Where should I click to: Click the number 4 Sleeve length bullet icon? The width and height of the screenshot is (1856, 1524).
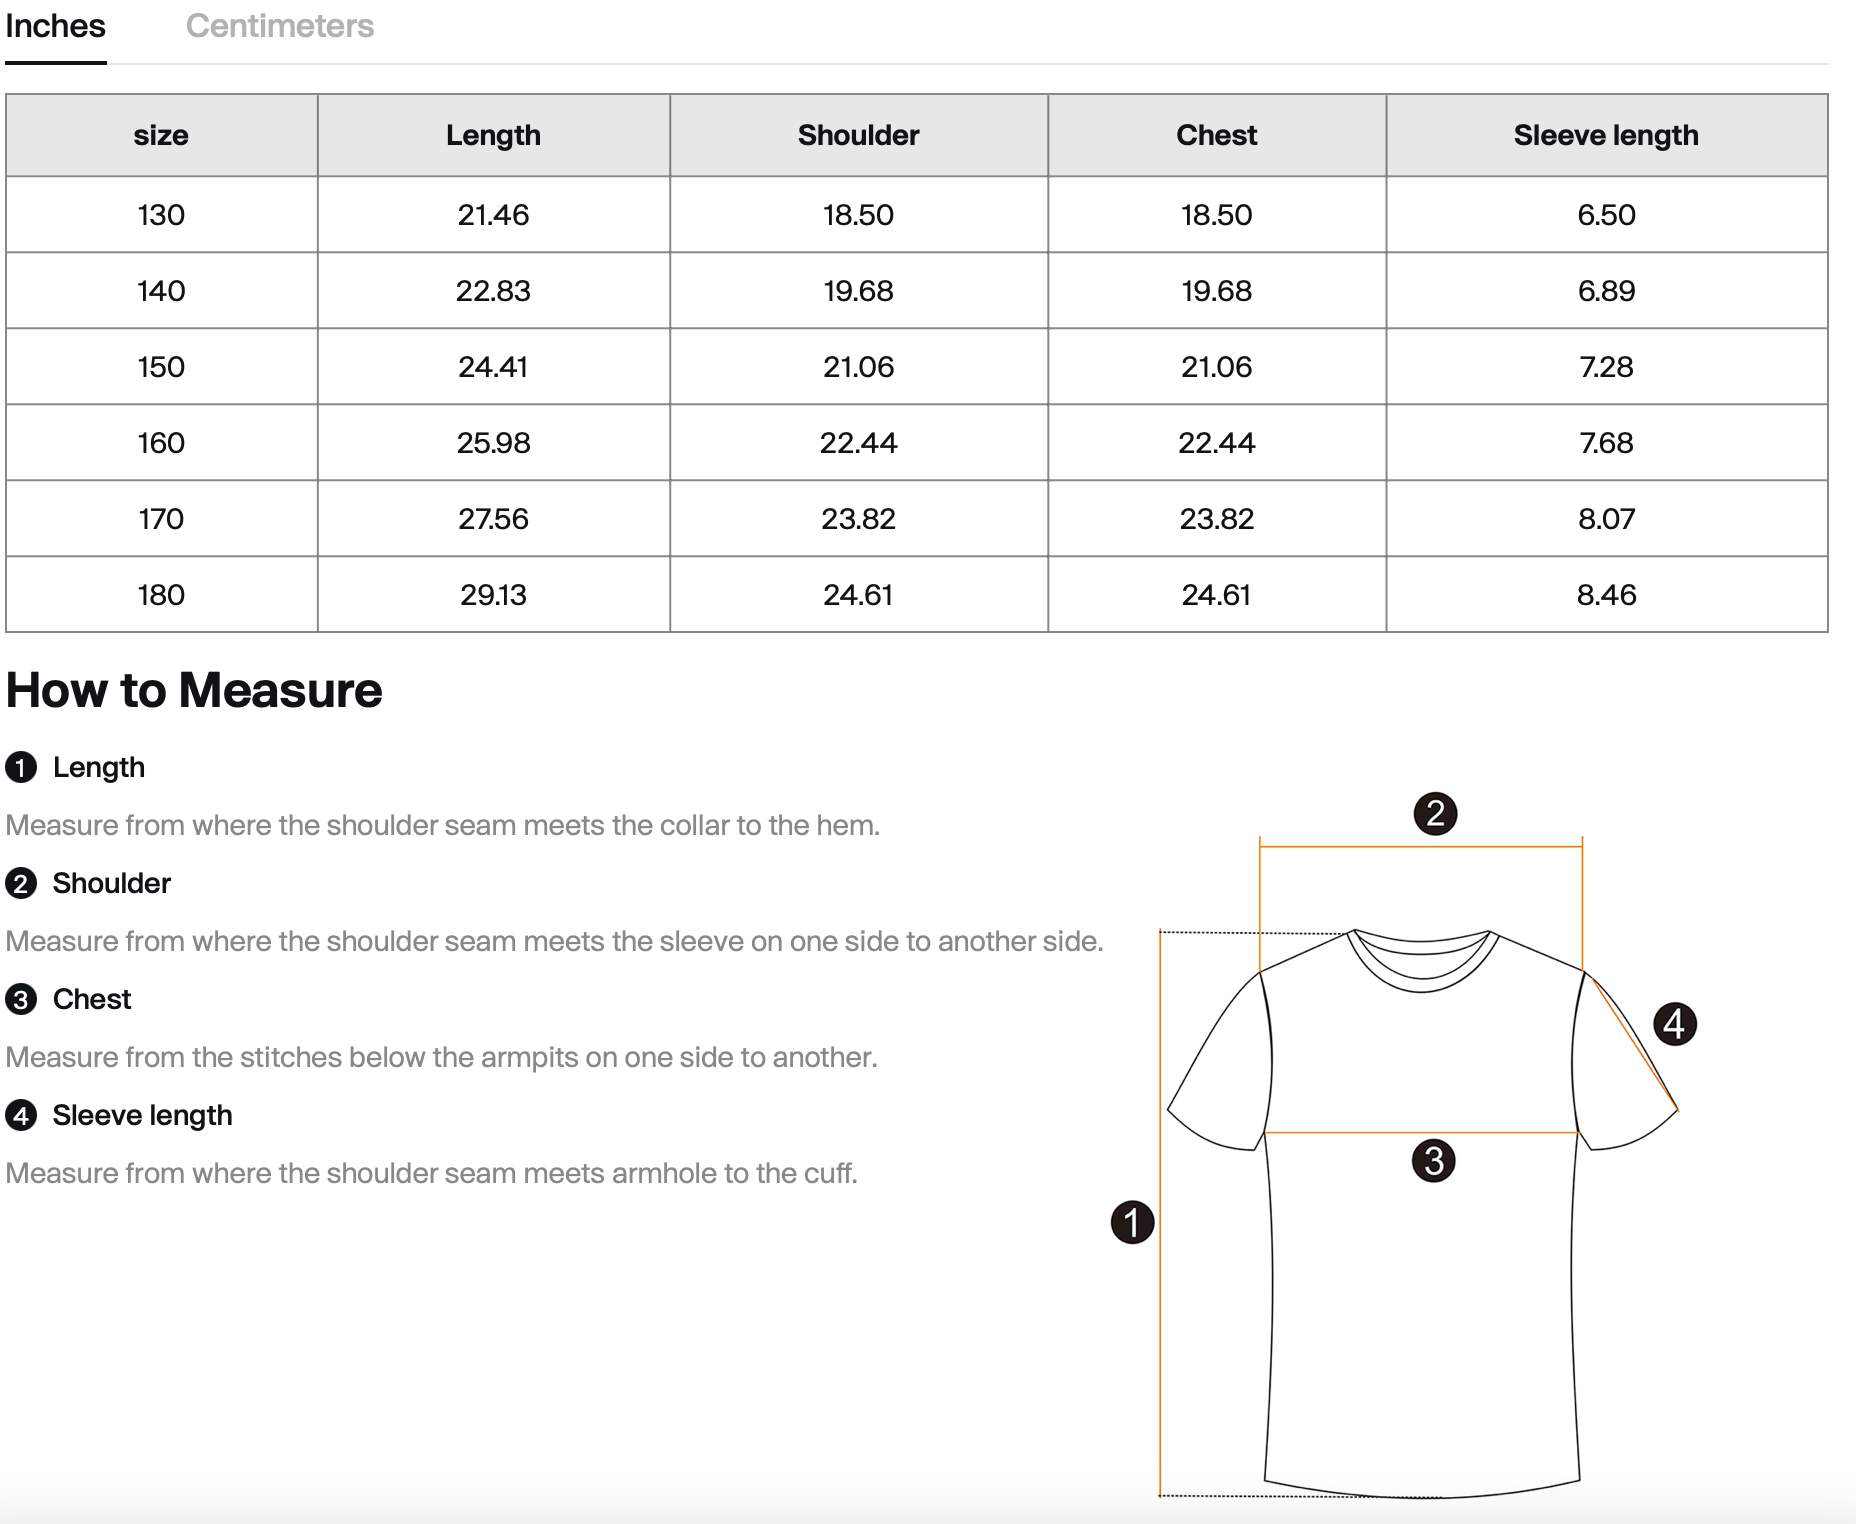pyautogui.click(x=21, y=1116)
